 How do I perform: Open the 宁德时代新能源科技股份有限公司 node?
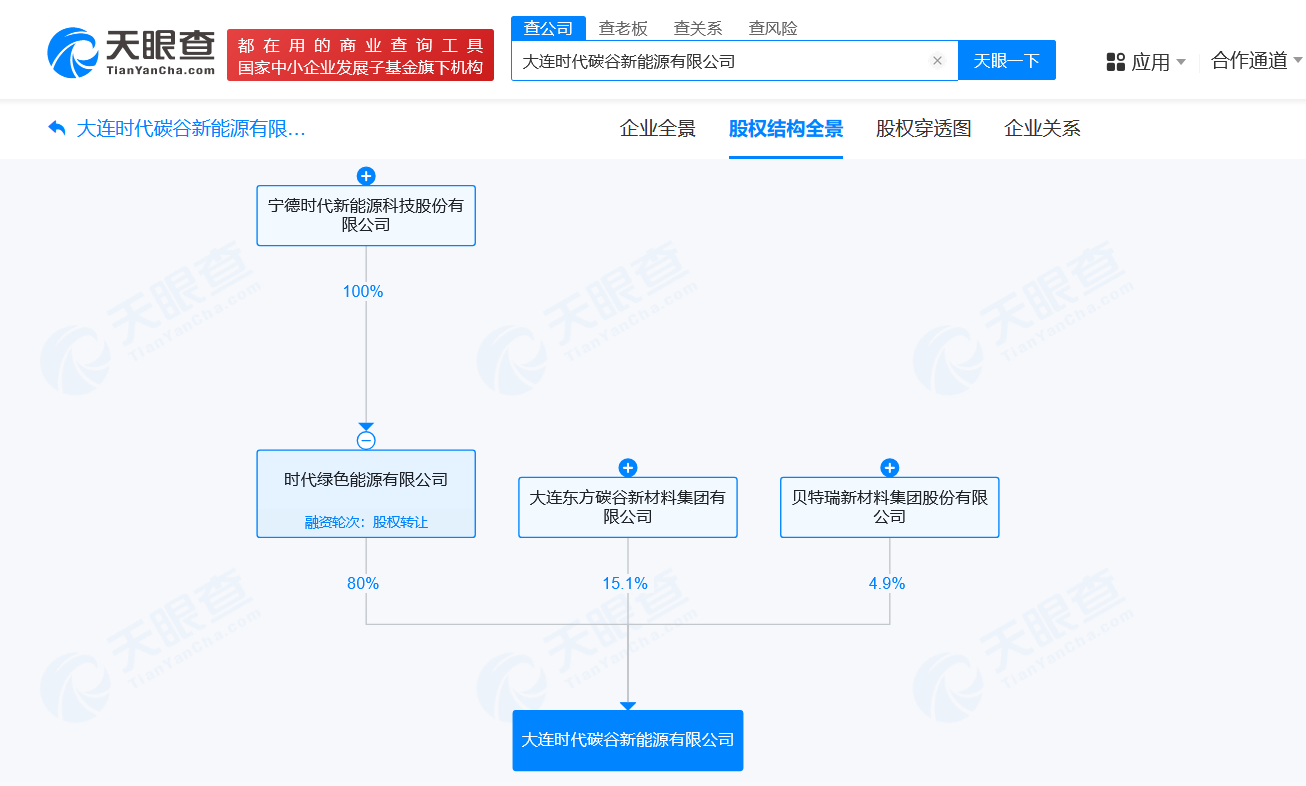click(366, 215)
